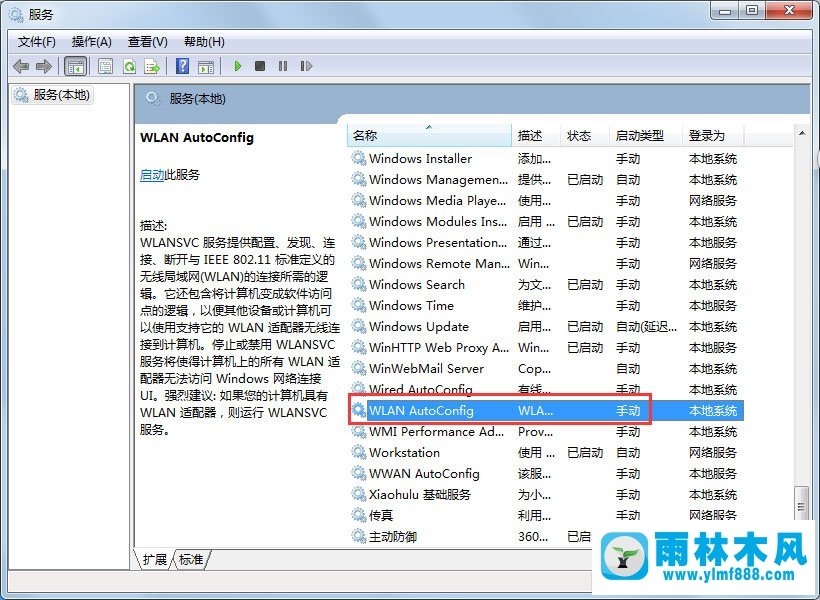Open the 操作(A) menu

92,42
